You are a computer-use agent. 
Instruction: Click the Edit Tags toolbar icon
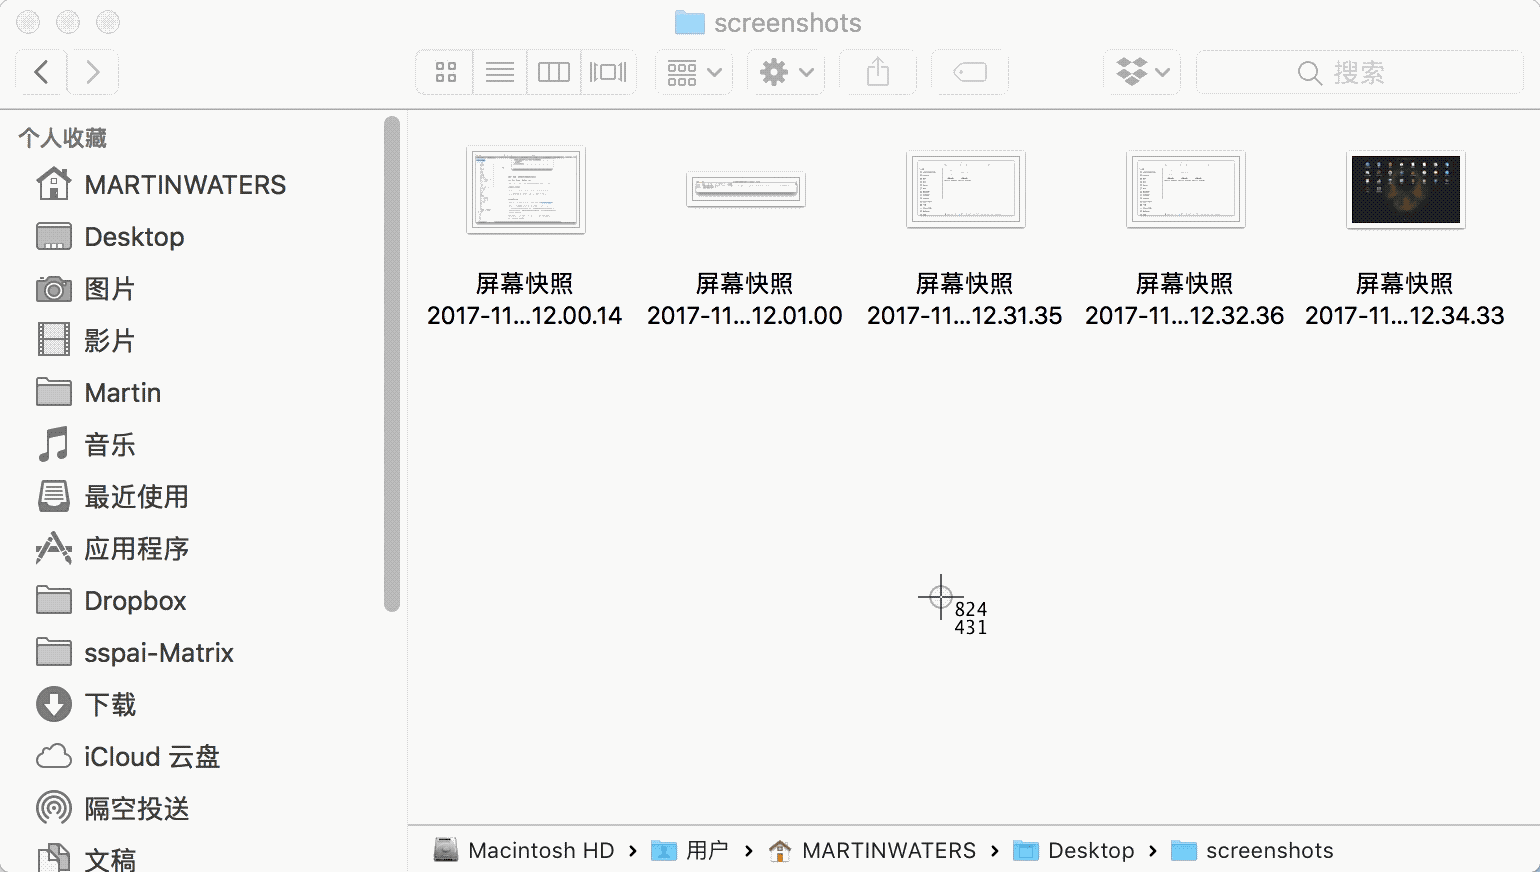pyautogui.click(x=969, y=72)
